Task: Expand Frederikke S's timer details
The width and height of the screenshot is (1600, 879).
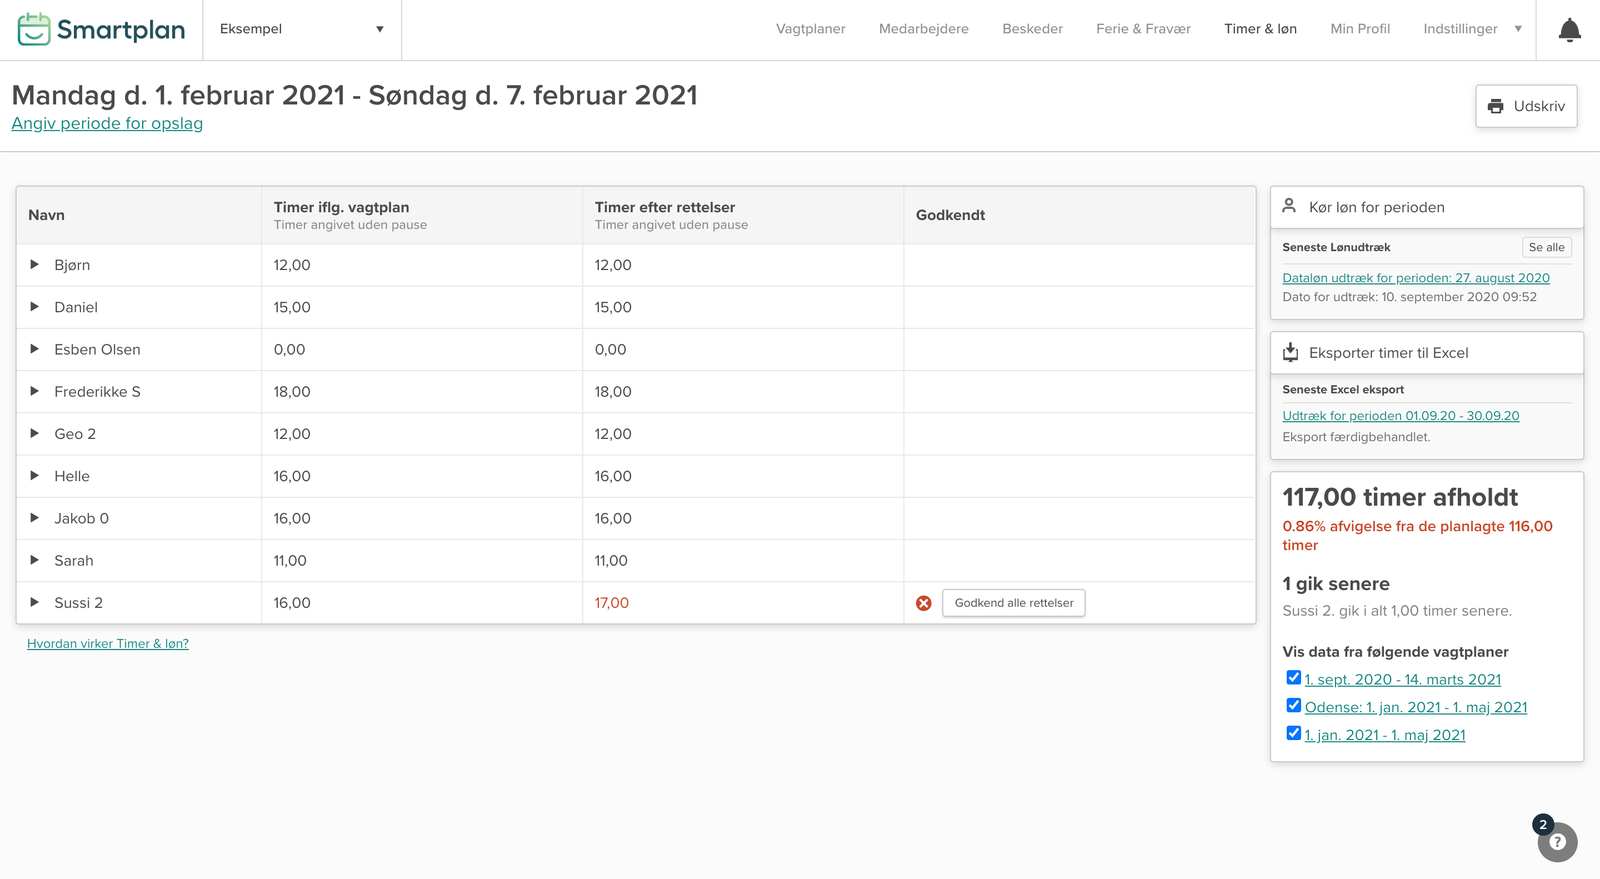Action: (x=35, y=391)
